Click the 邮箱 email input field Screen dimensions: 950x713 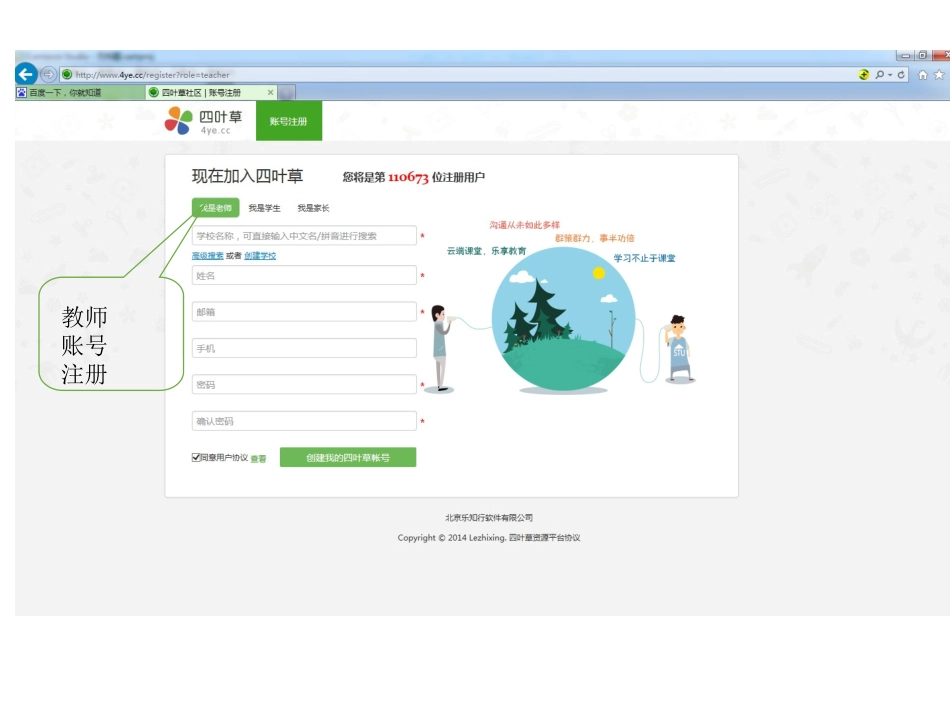click(x=304, y=311)
